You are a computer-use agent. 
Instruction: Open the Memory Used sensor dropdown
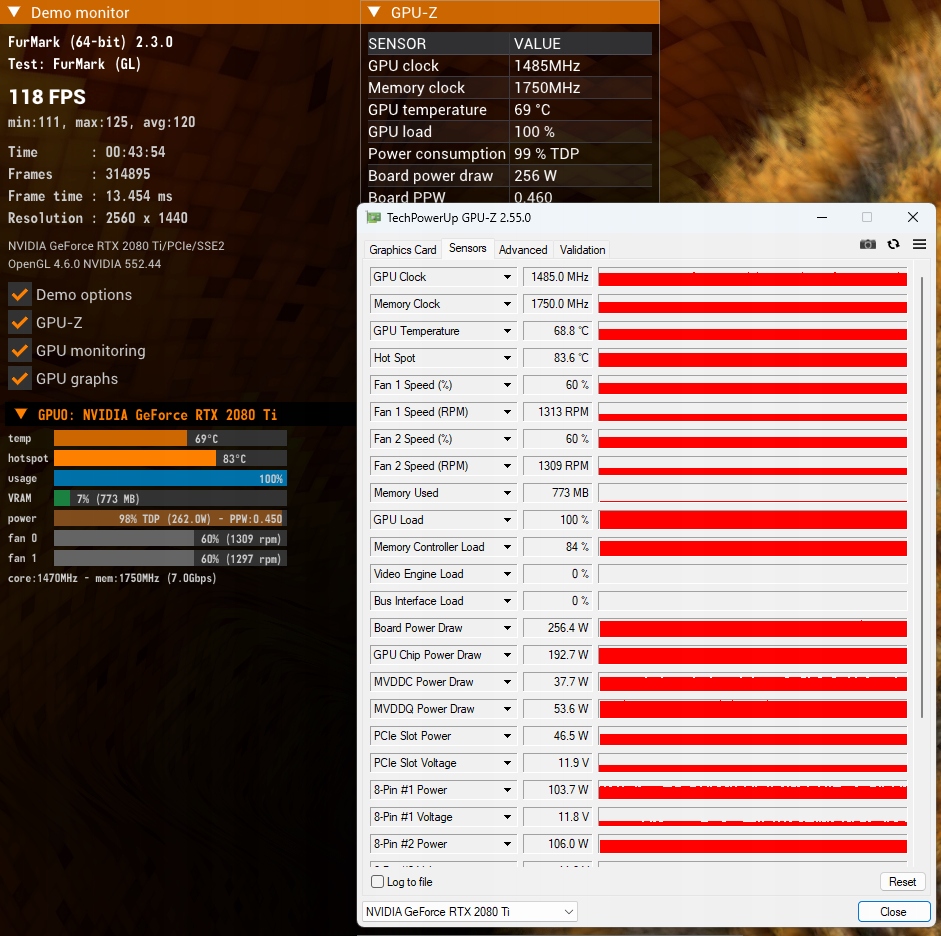tap(507, 493)
